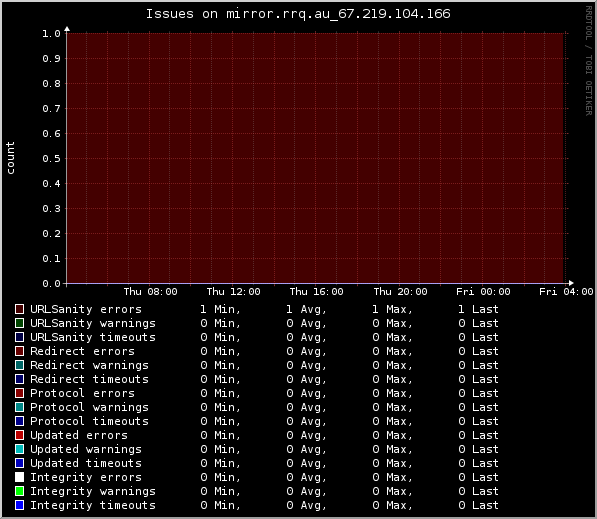Click the Updated timeouts legend swatch
The width and height of the screenshot is (597, 519).
tap(19, 463)
